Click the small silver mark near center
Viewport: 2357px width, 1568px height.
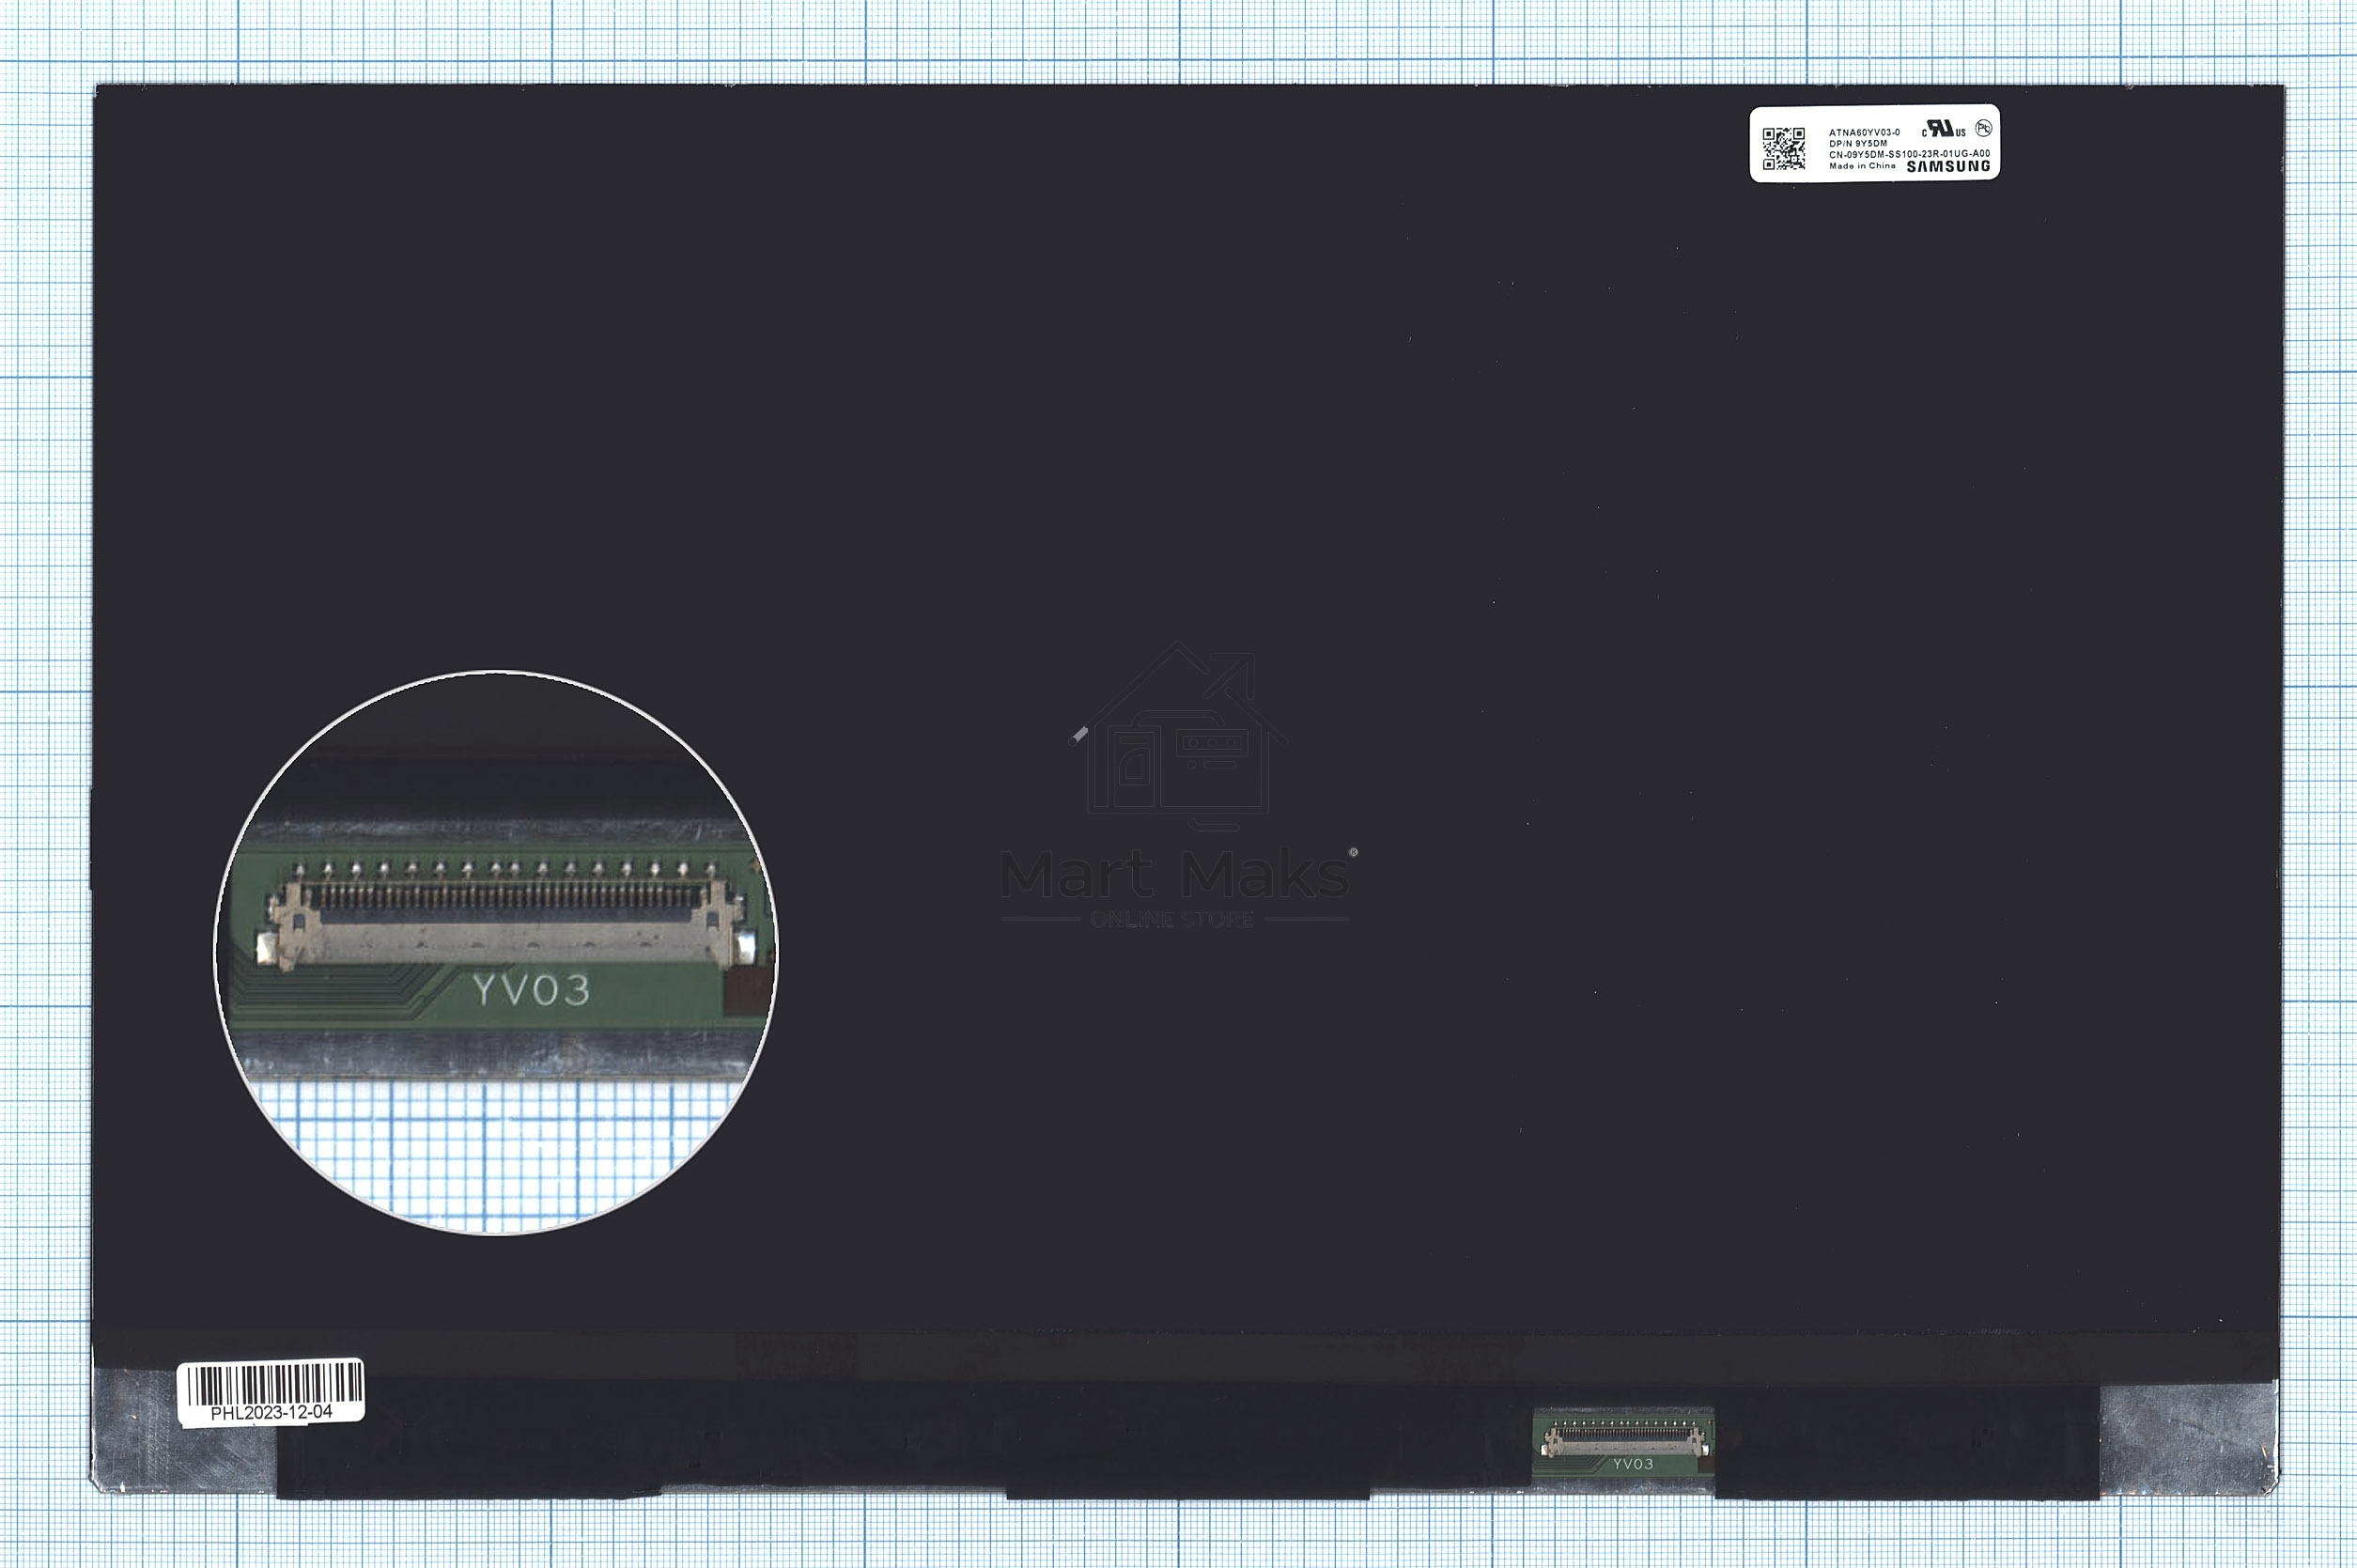[x=1078, y=735]
